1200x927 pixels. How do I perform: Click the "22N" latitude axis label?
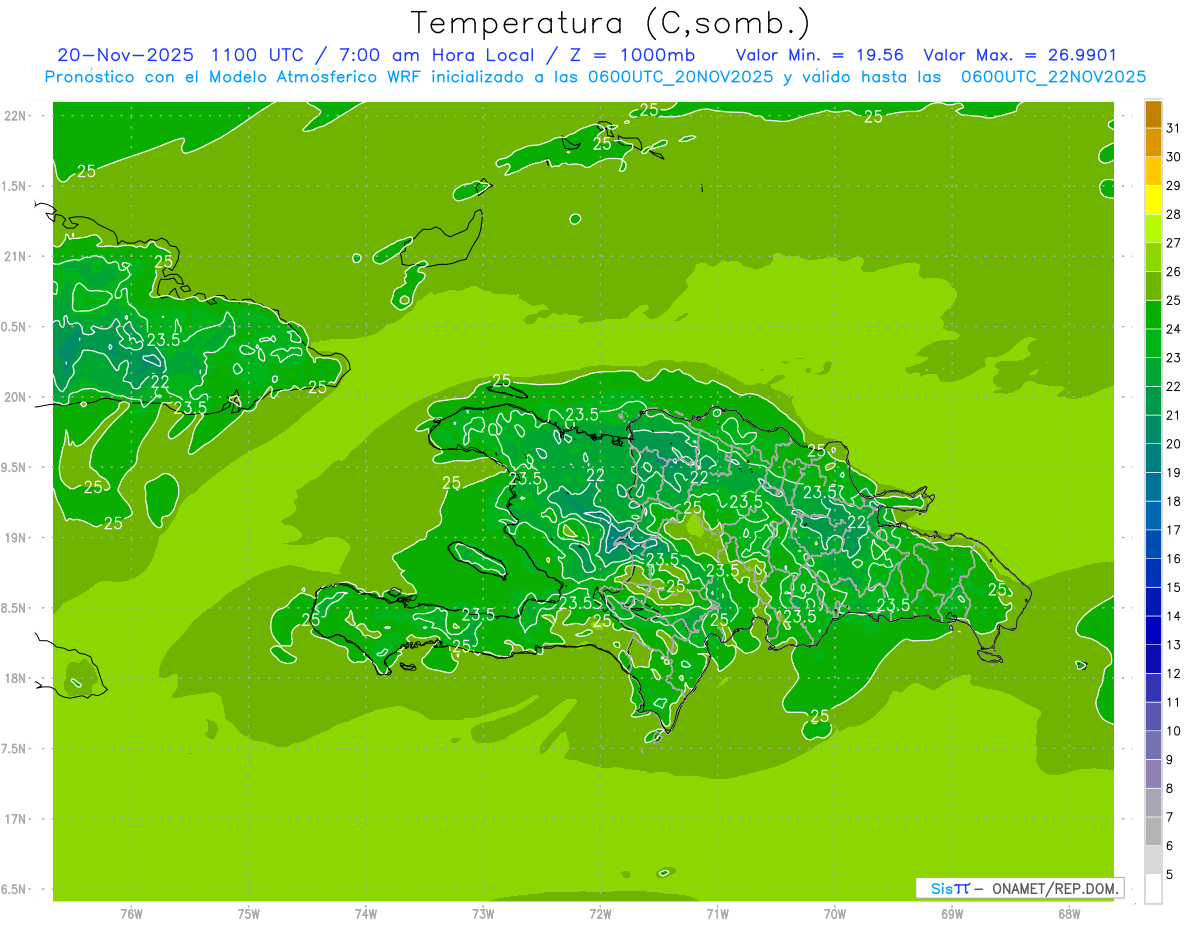15,116
